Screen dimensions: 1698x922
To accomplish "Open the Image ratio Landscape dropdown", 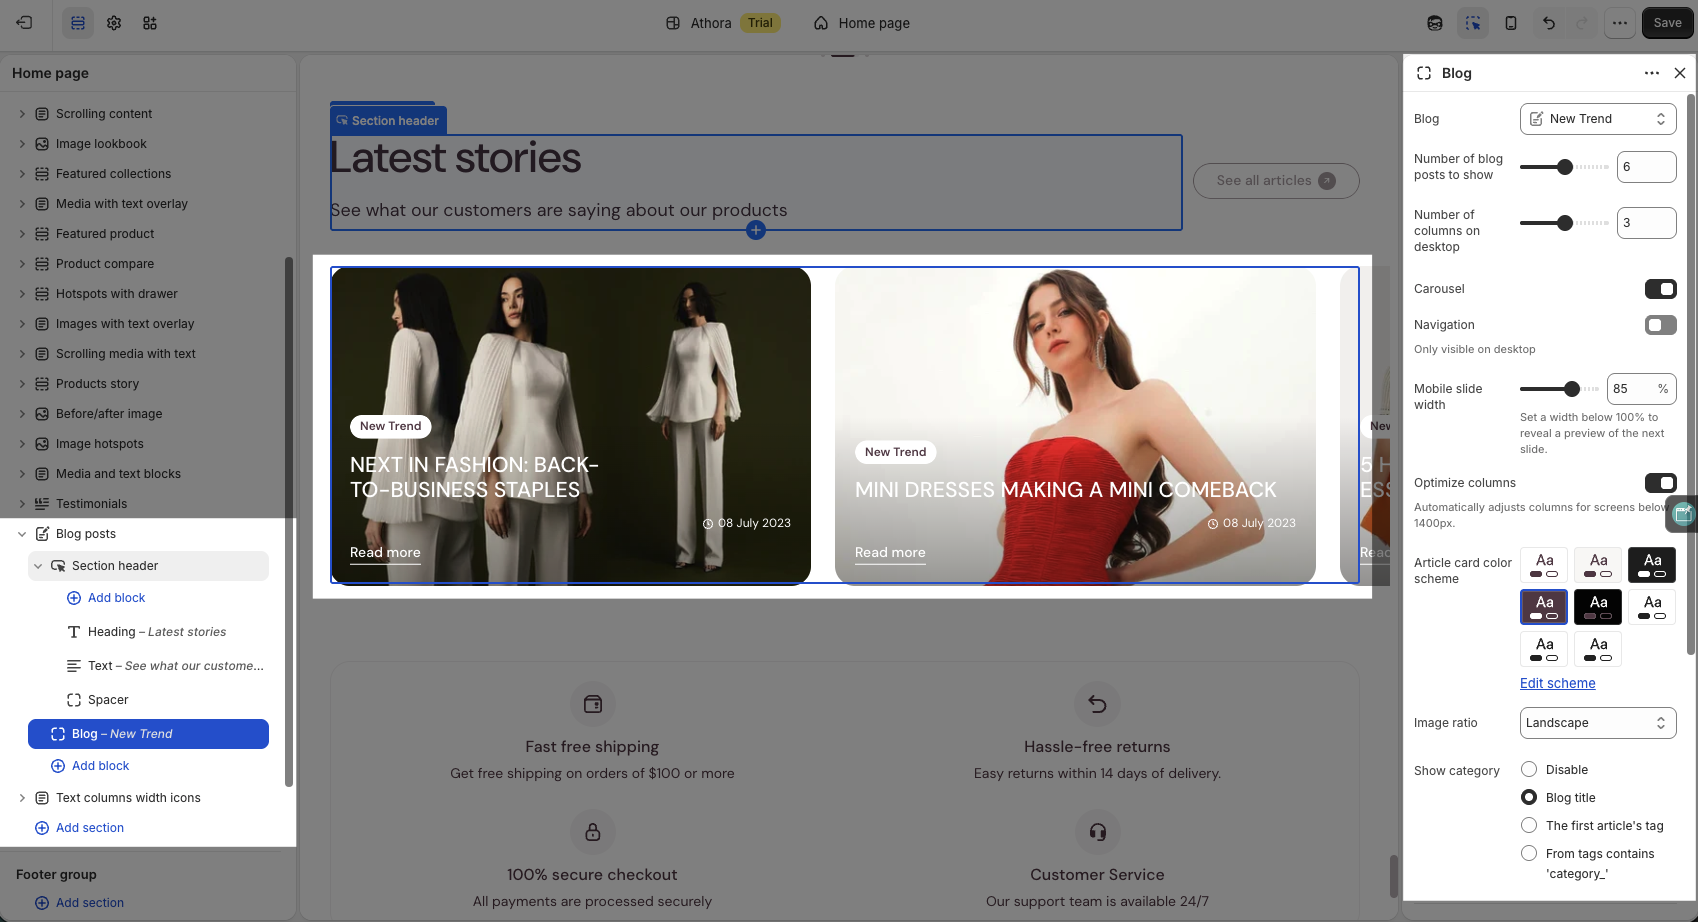I will (1598, 723).
